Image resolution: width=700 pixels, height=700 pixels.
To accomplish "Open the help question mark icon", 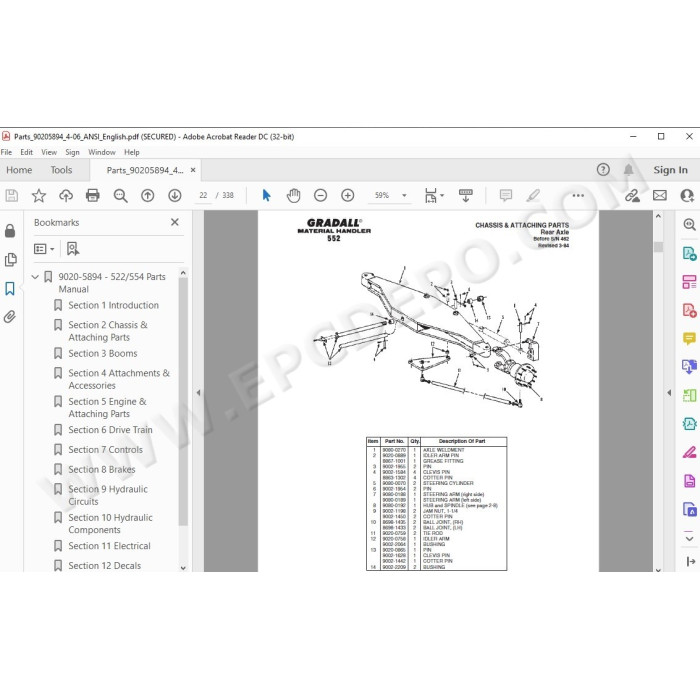I will (x=603, y=170).
